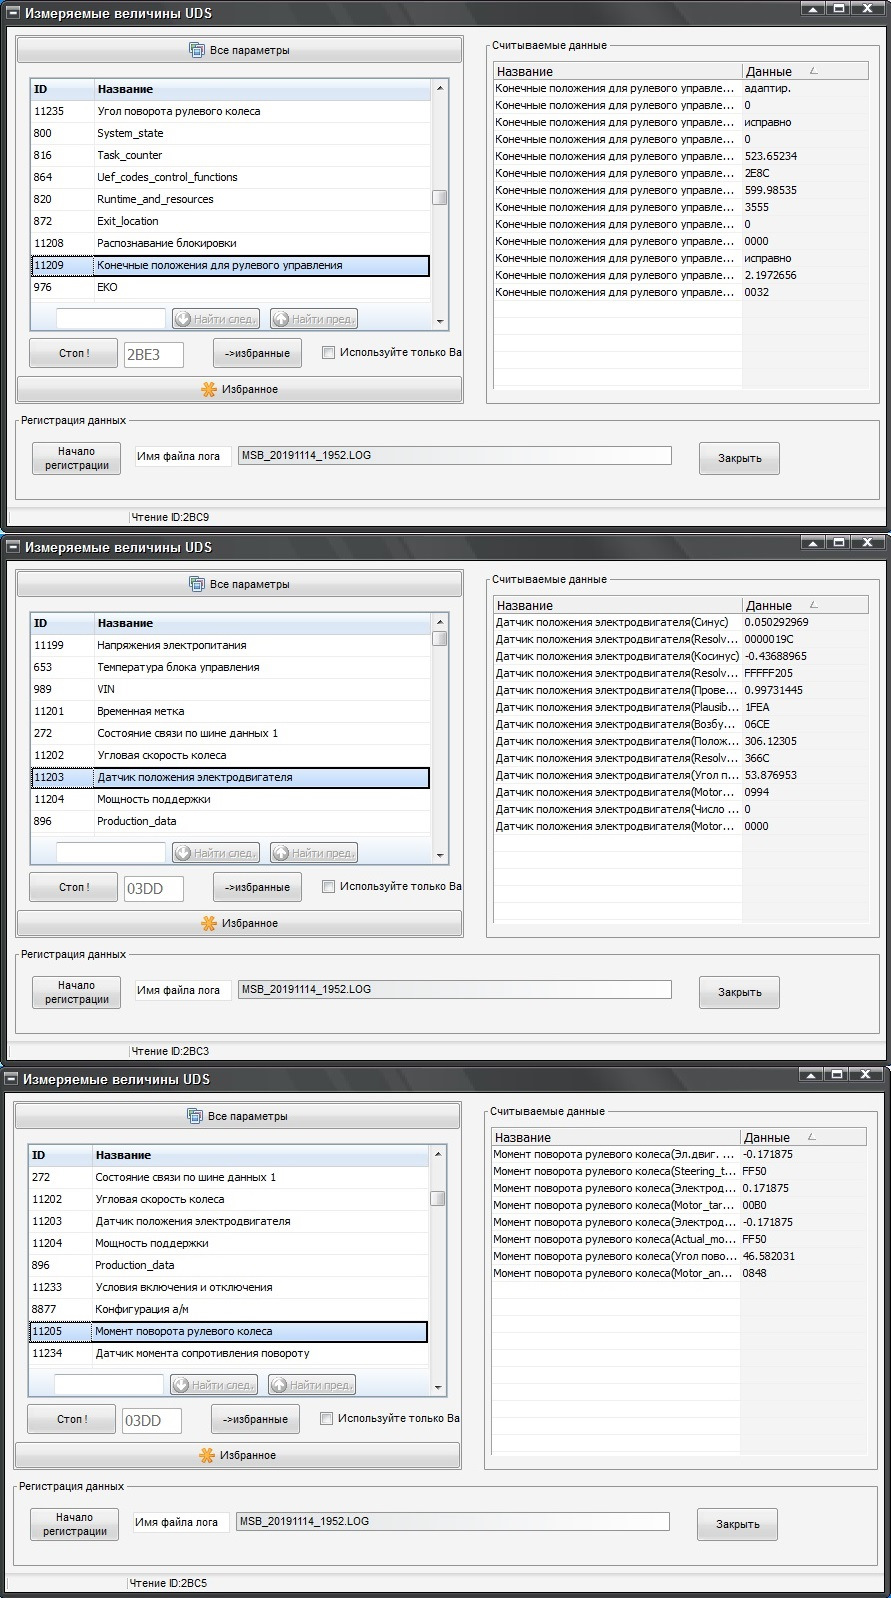Select 'Распознавание блокировки' row
This screenshot has width=891, height=1598.
pyautogui.click(x=230, y=243)
